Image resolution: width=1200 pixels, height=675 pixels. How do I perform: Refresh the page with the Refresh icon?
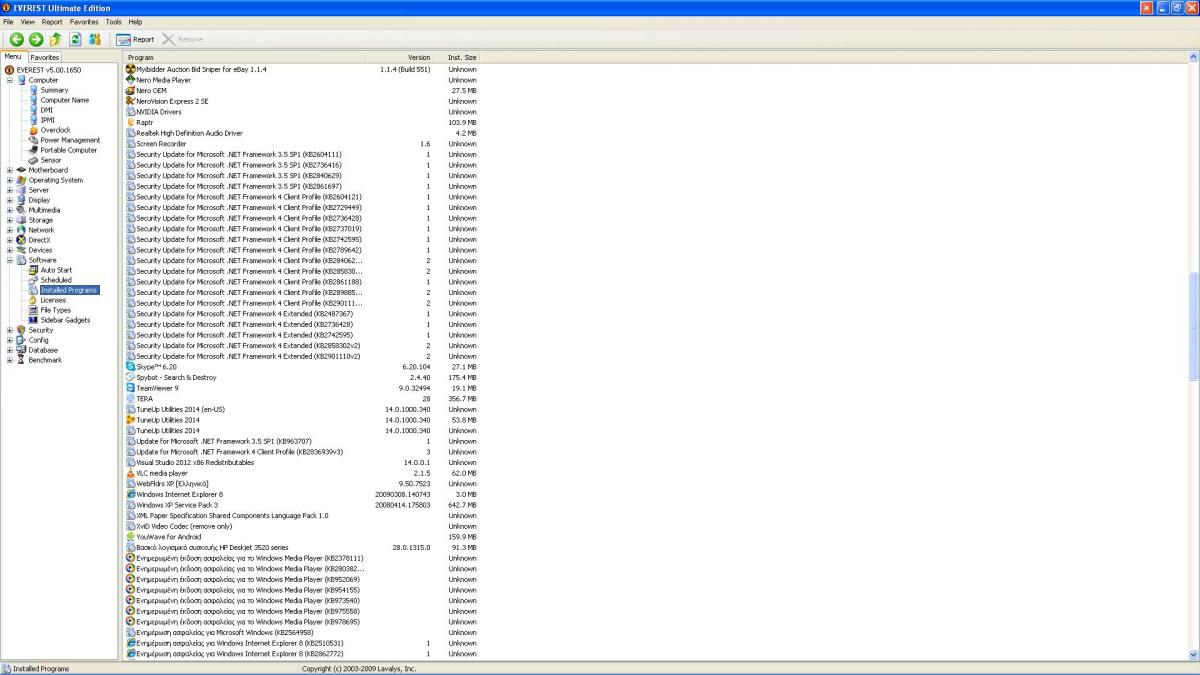pos(75,39)
